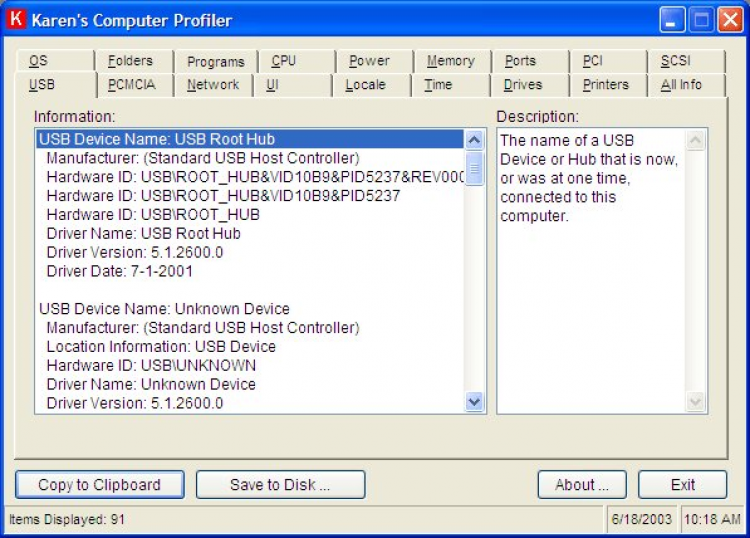Viewport: 750px width, 538px height.
Task: Minimize the Karen's Computer Profiler window
Action: tap(672, 20)
